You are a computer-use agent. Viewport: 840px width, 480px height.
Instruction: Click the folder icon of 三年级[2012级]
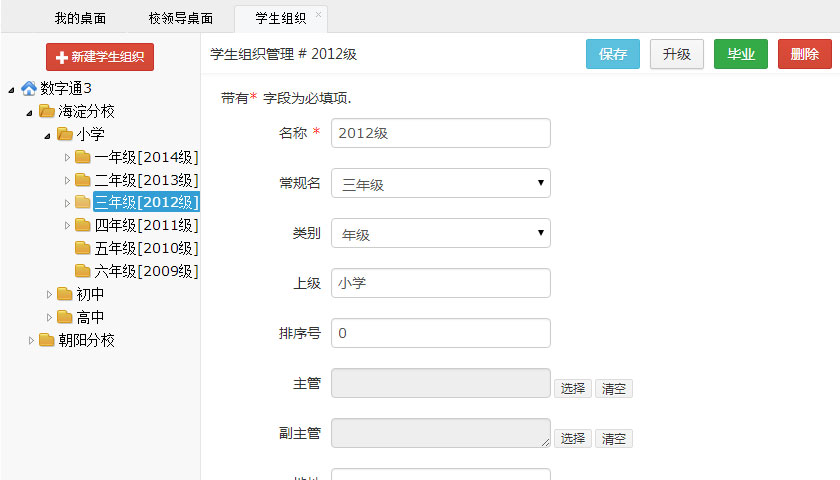[x=82, y=202]
